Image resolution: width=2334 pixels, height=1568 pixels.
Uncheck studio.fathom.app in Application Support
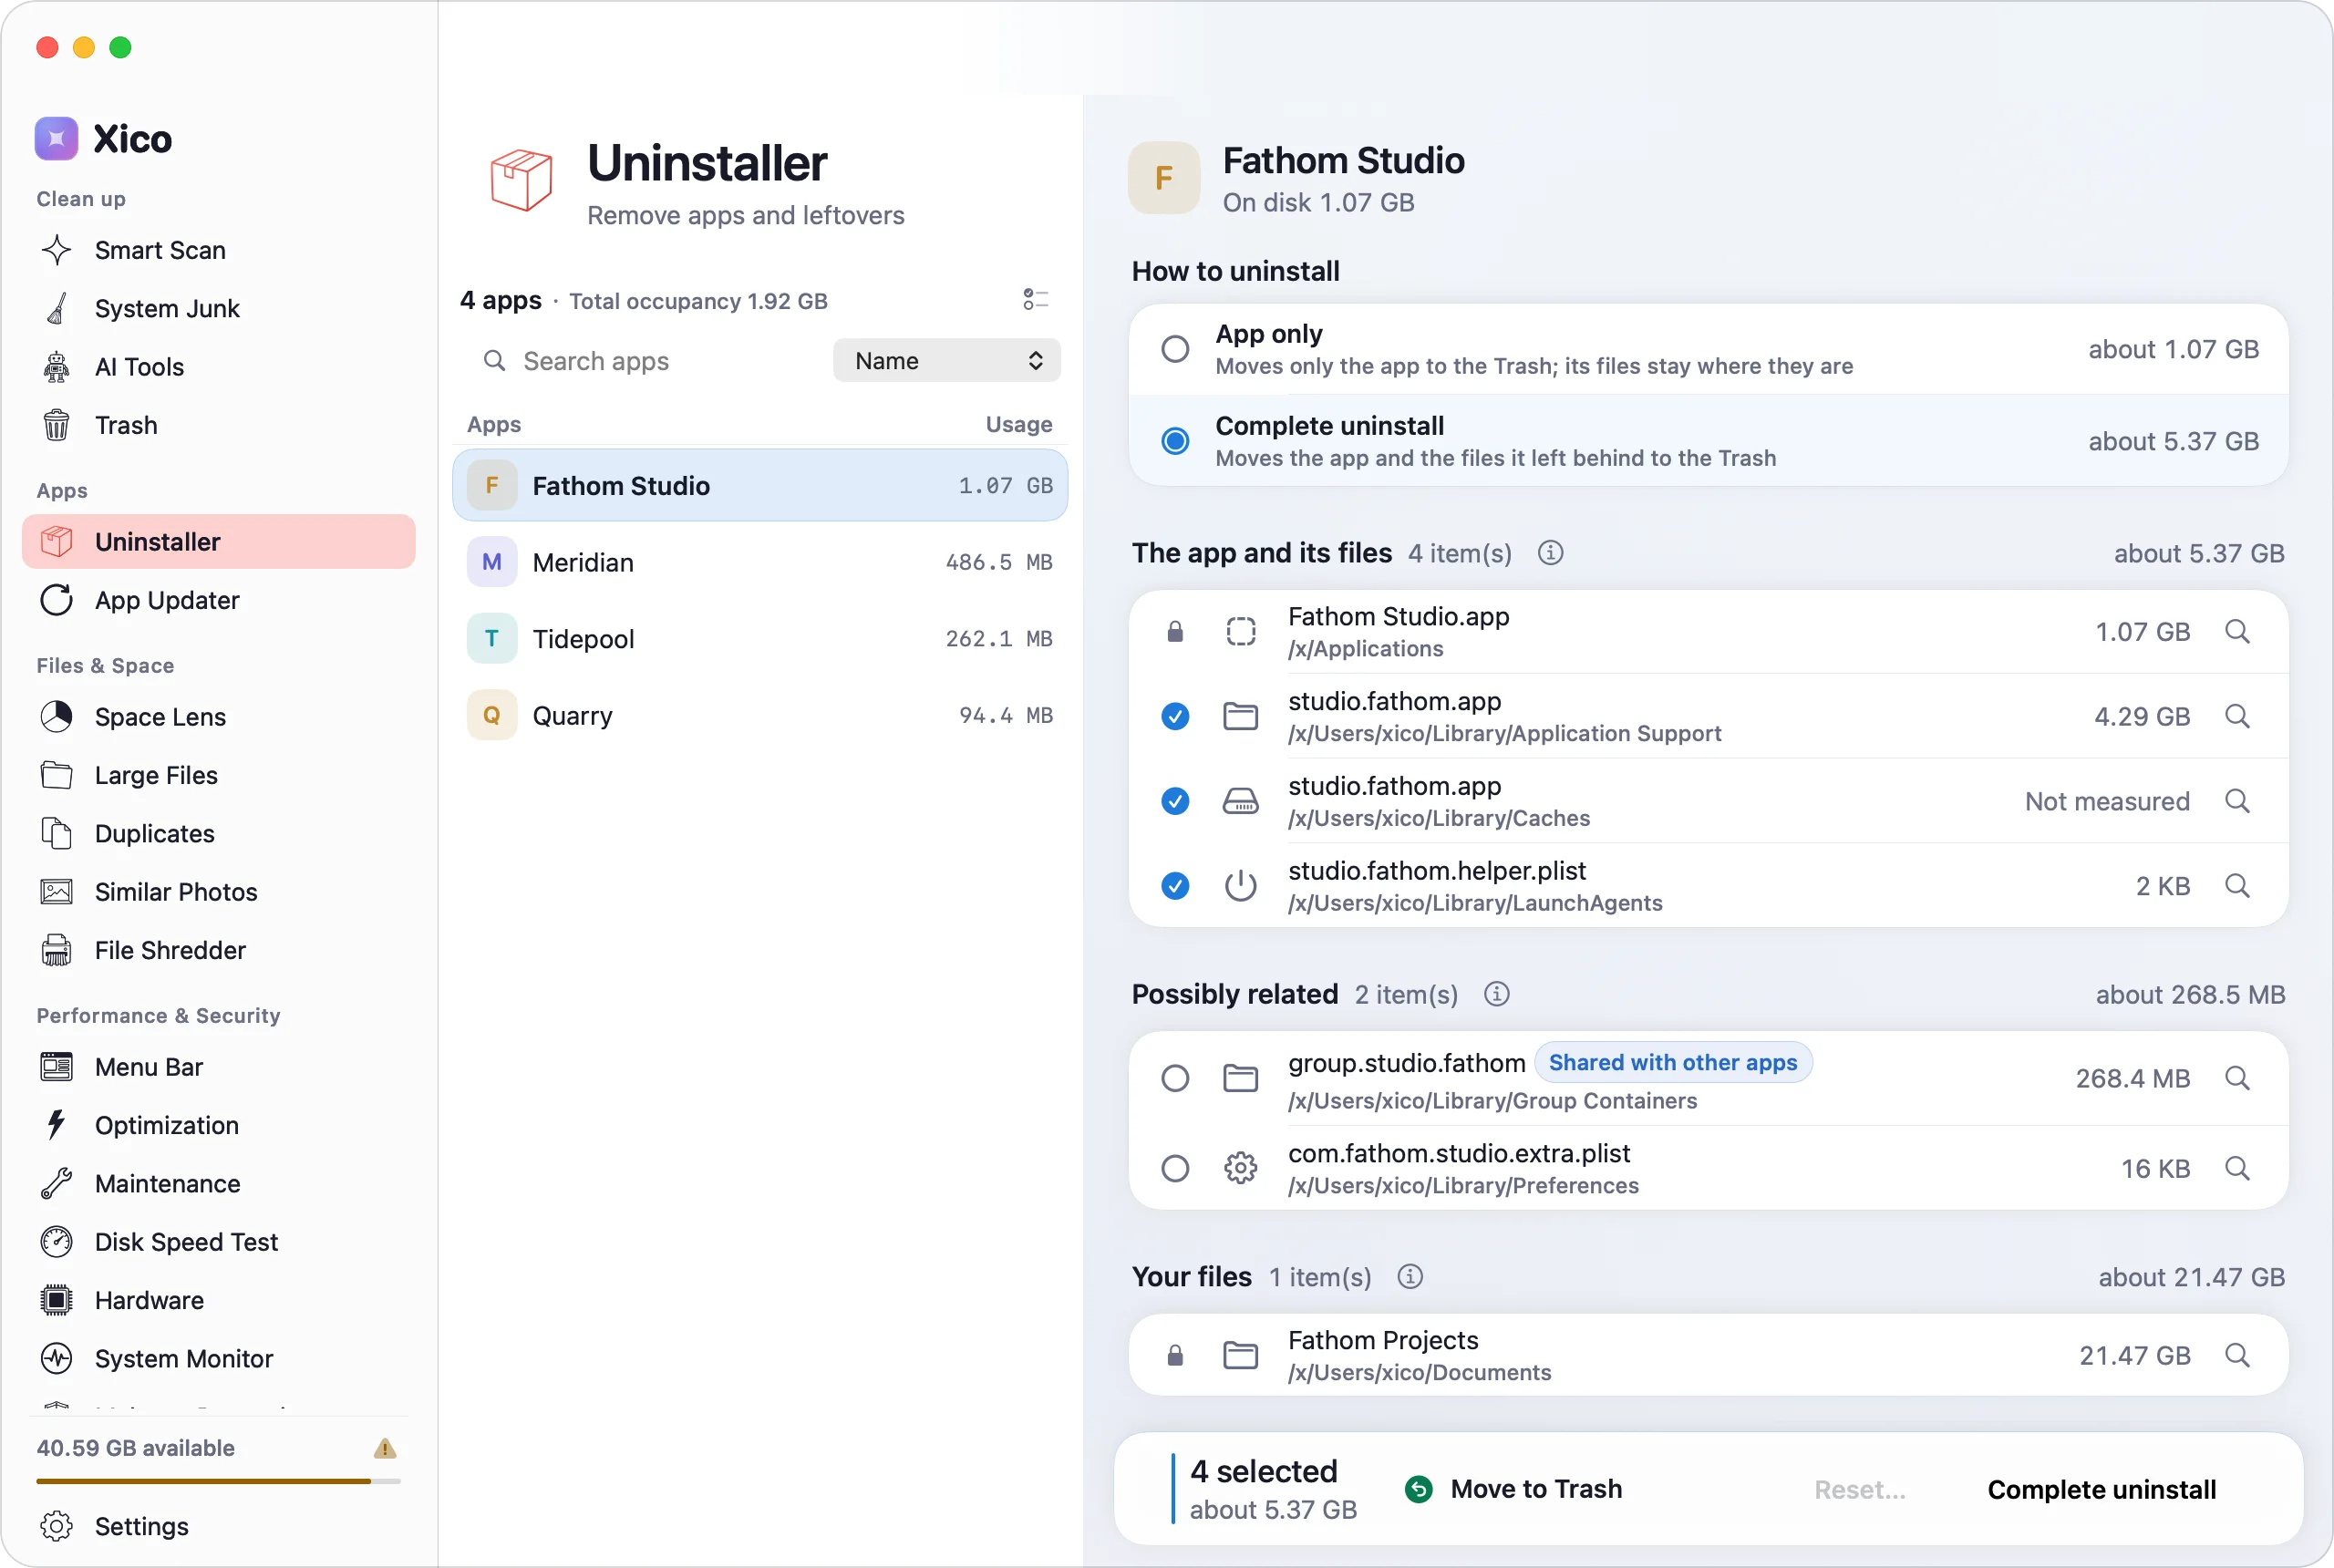point(1175,716)
